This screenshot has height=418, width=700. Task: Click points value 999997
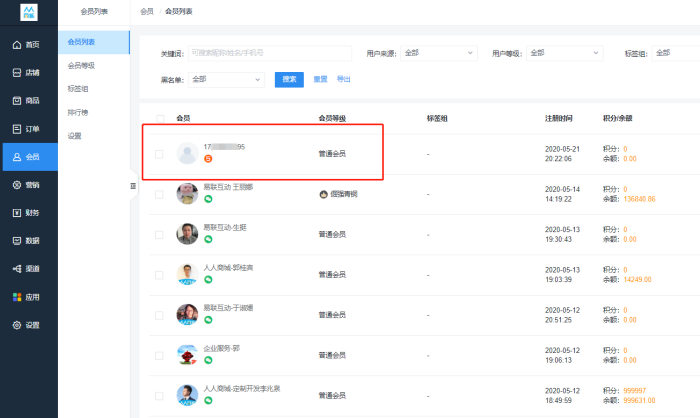click(634, 391)
